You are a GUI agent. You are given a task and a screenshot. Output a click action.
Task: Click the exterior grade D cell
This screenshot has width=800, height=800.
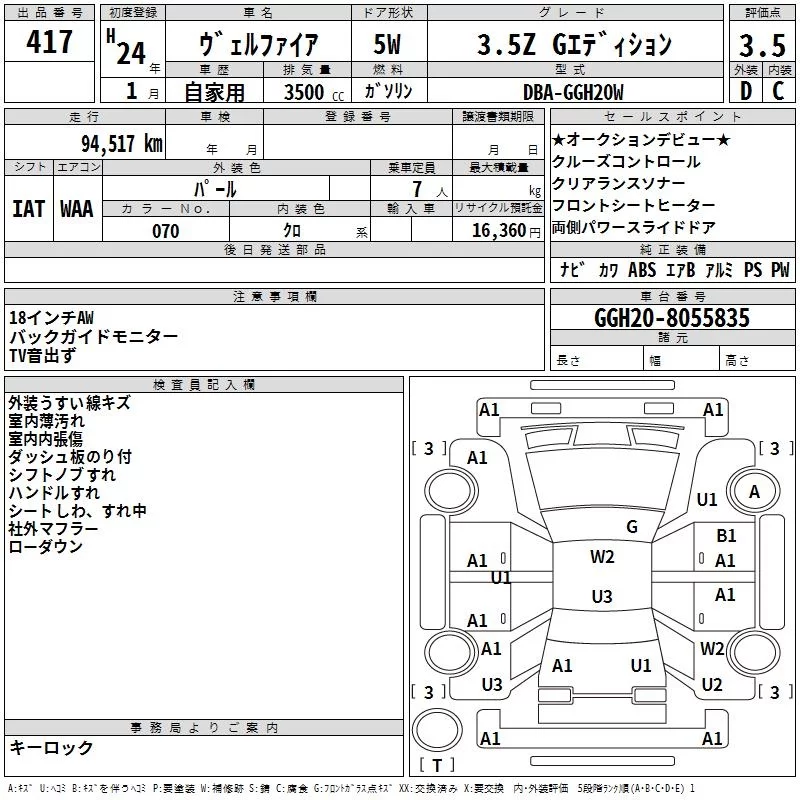pos(746,91)
